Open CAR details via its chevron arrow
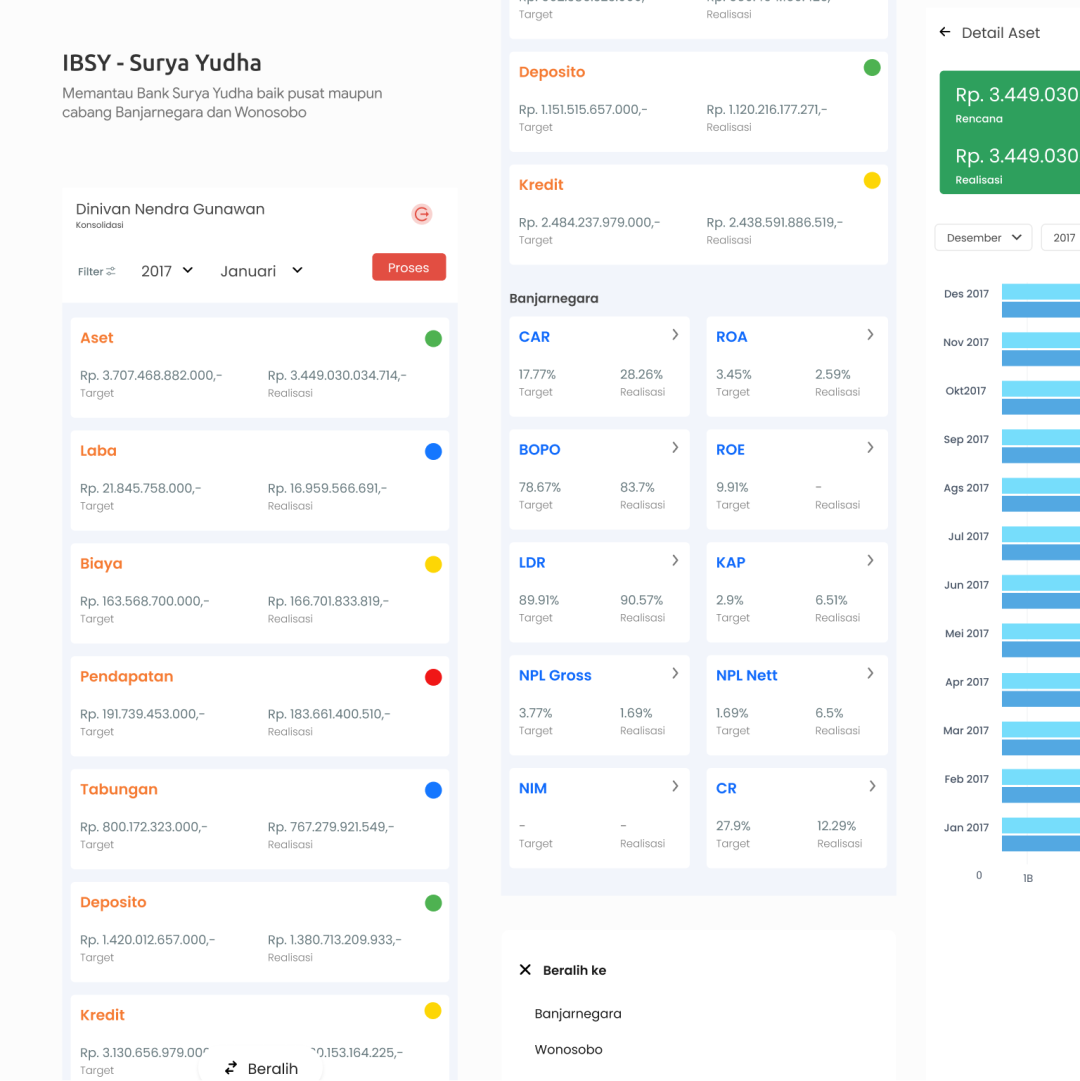 [x=675, y=335]
